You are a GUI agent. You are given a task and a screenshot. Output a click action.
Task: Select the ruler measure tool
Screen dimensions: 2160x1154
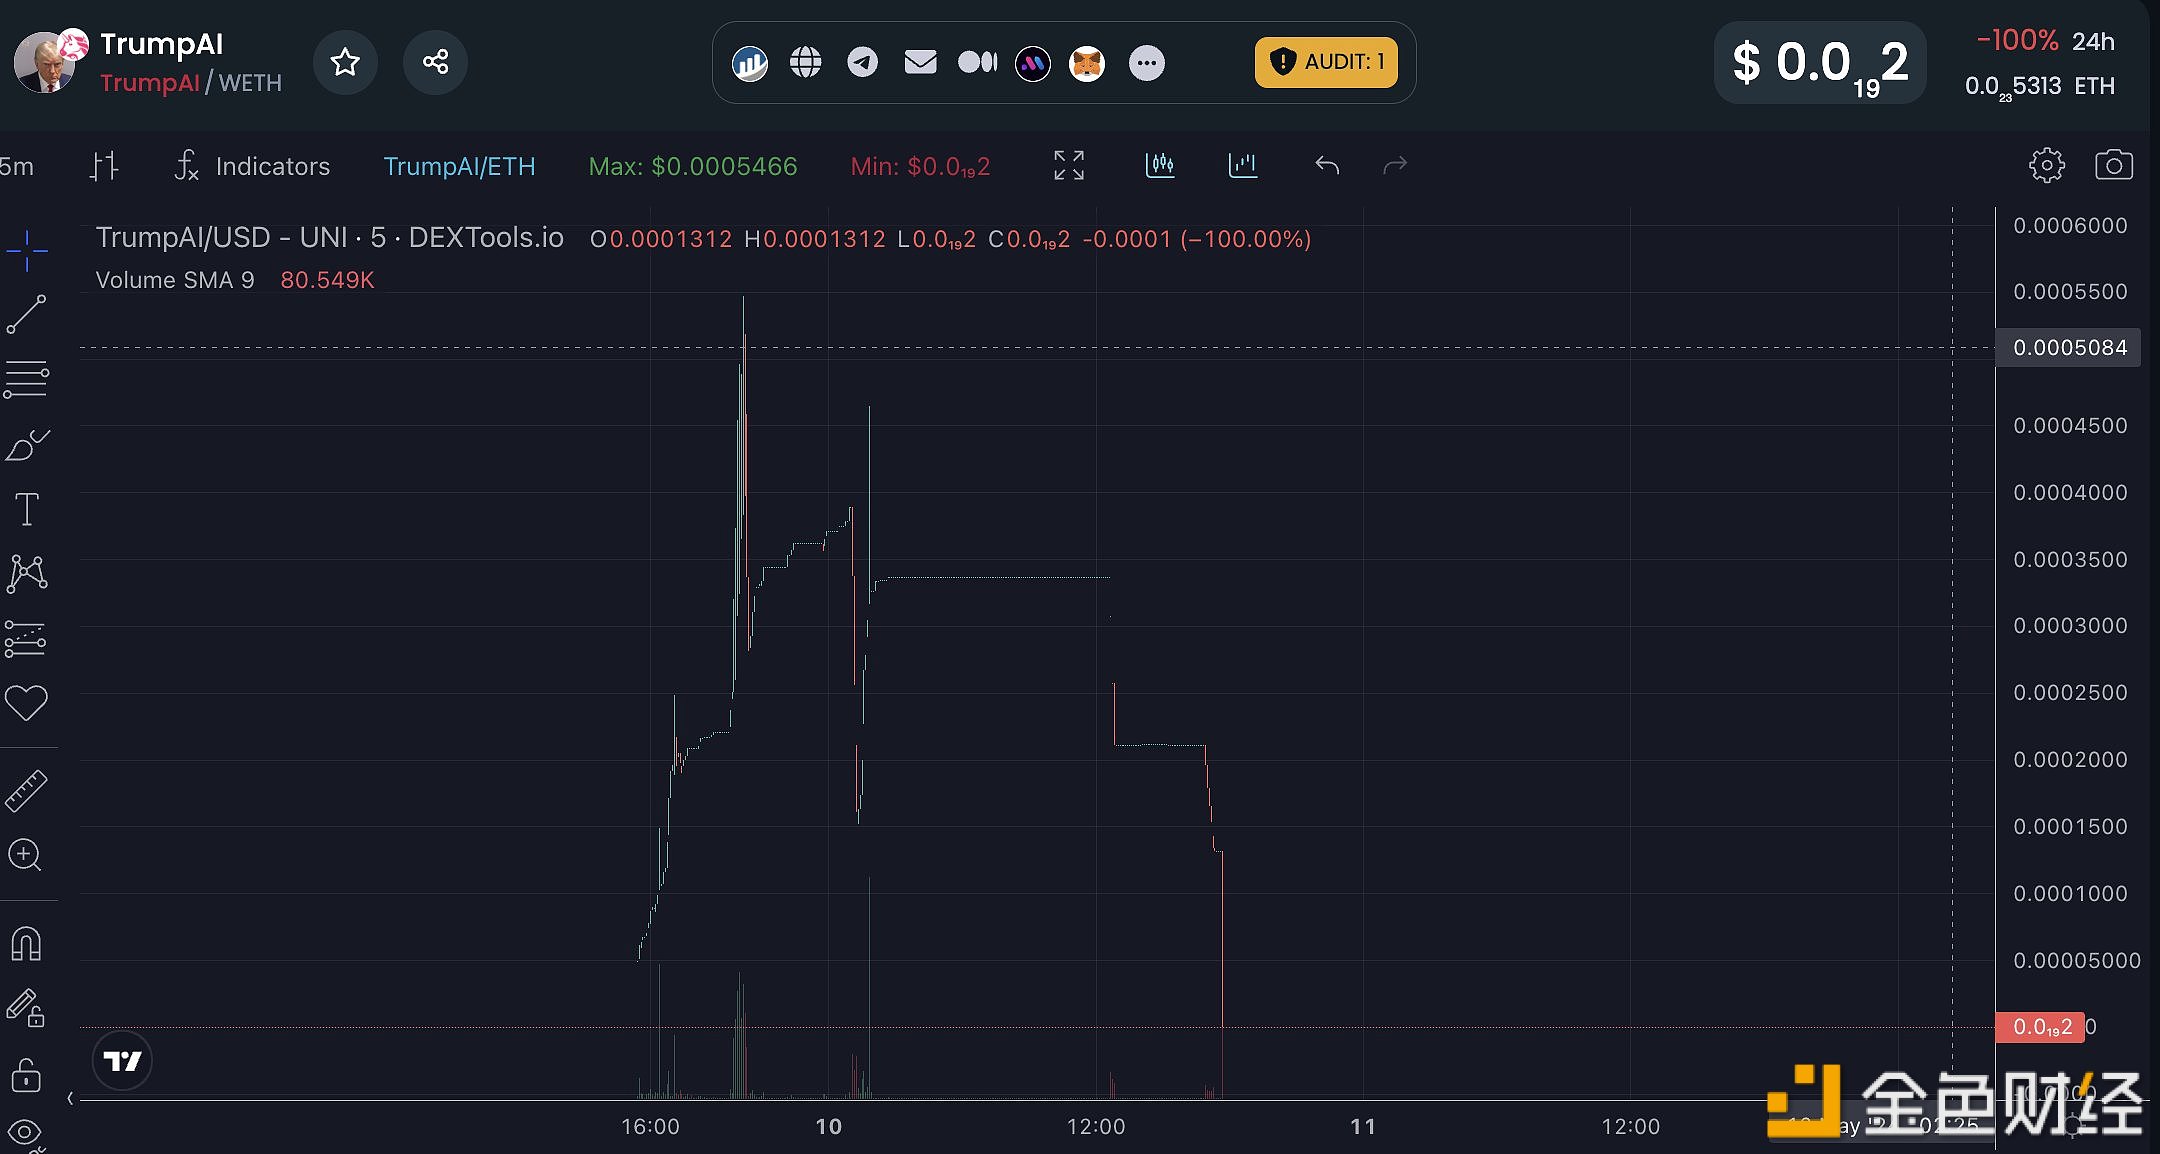[x=26, y=790]
